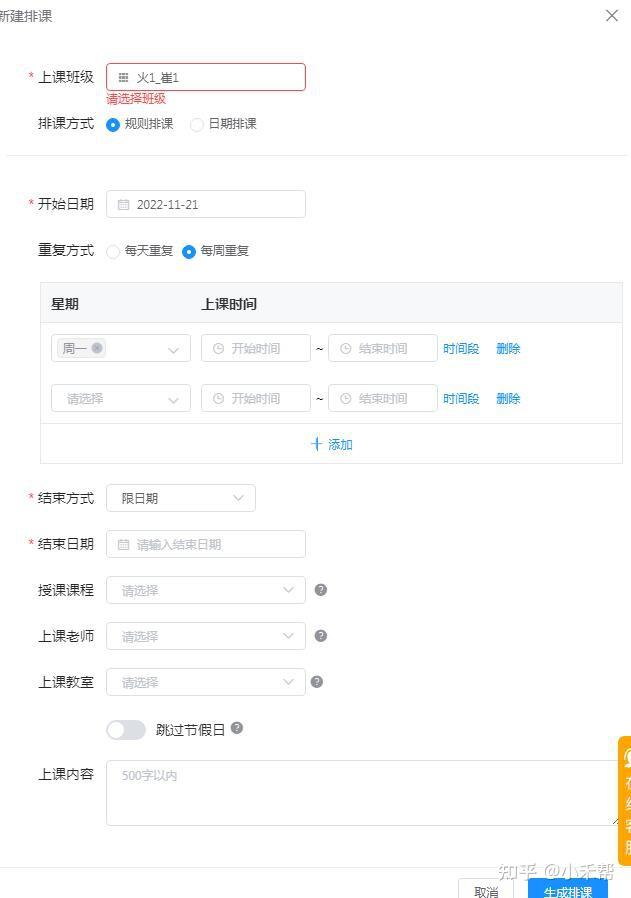Click the 结束日期 input field
631x898 pixels.
click(x=206, y=544)
